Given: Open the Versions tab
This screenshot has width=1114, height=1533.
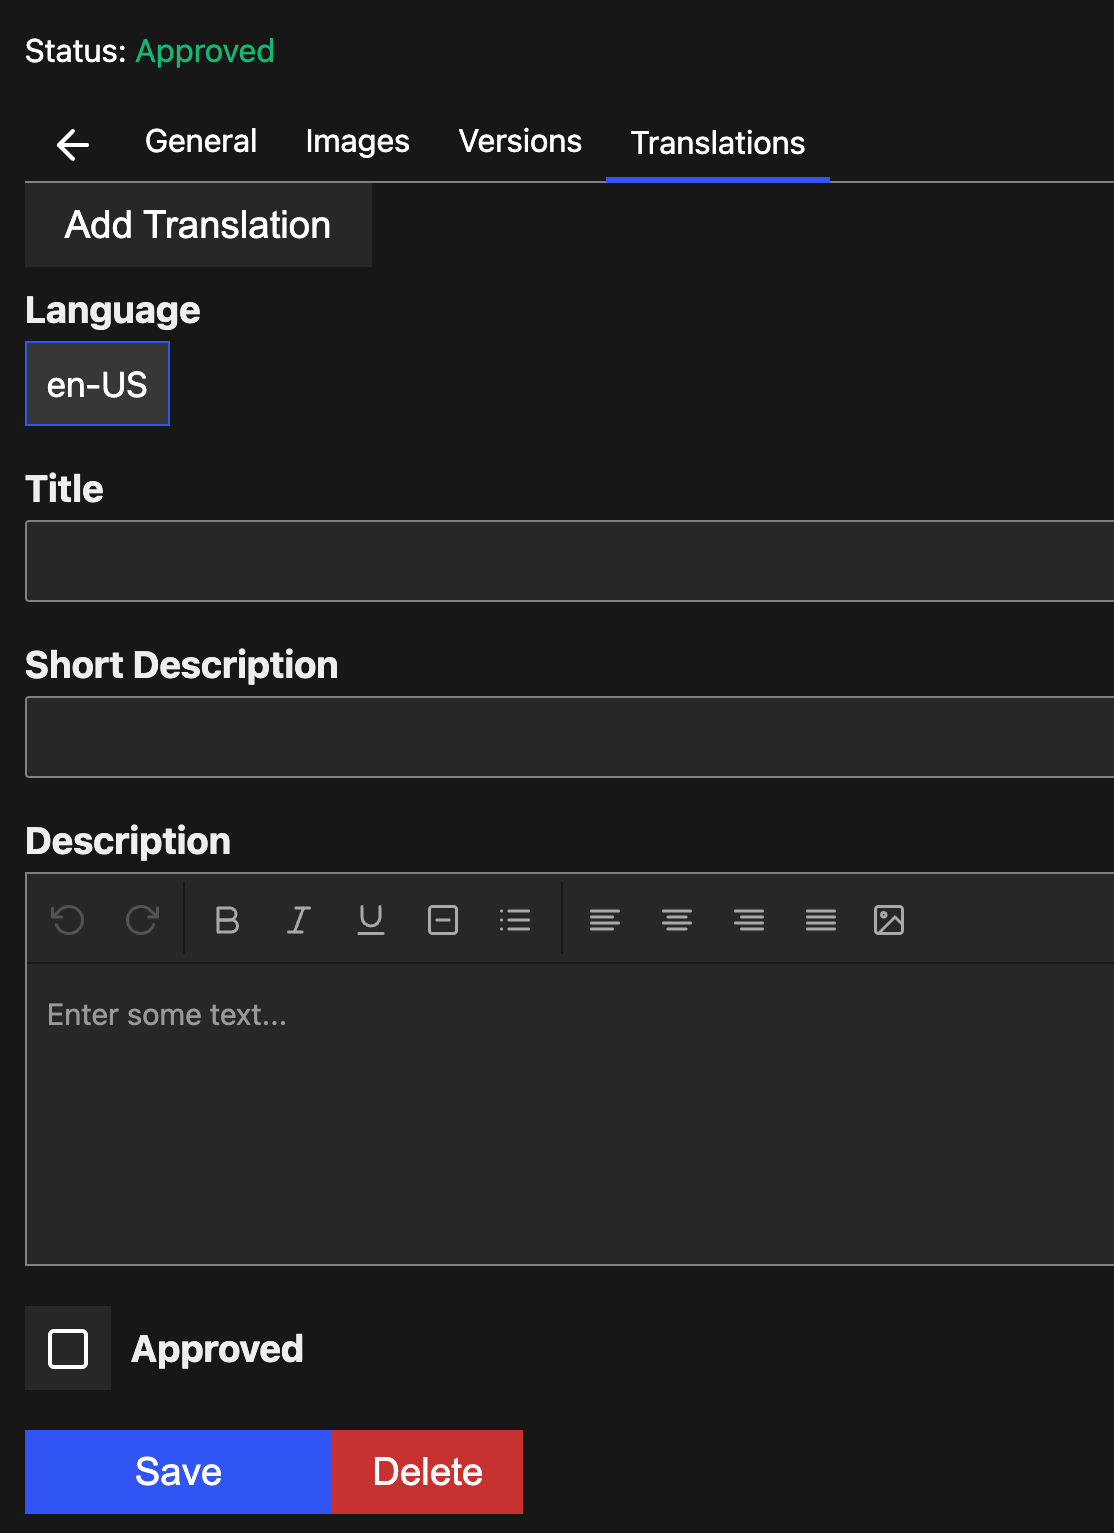Looking at the screenshot, I should click(520, 142).
